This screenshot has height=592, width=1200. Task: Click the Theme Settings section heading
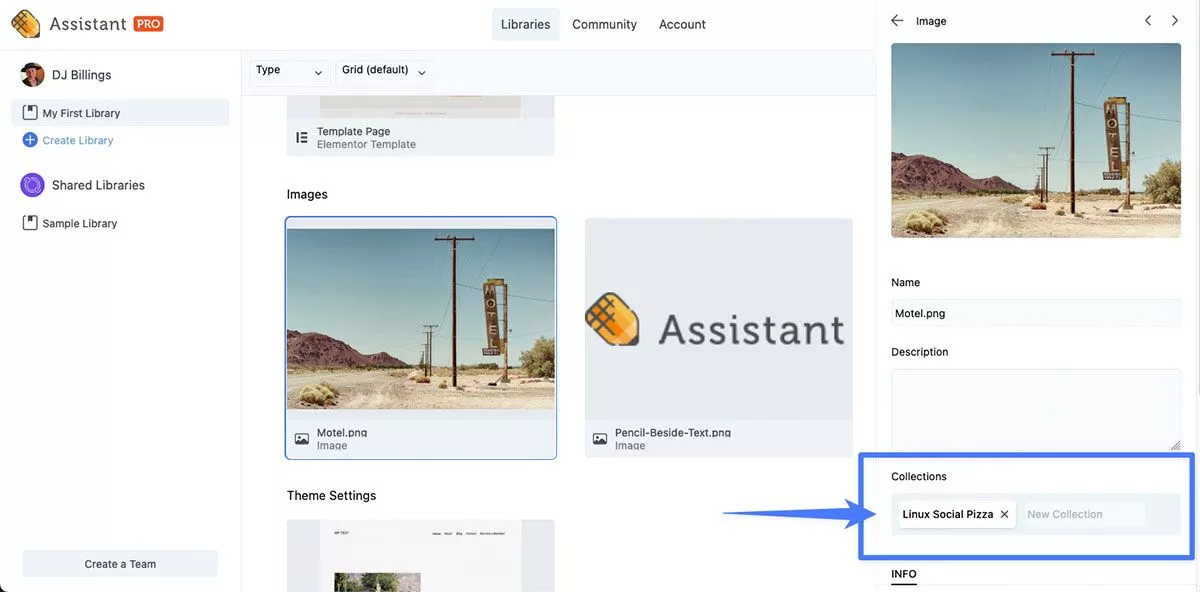[x=331, y=496]
